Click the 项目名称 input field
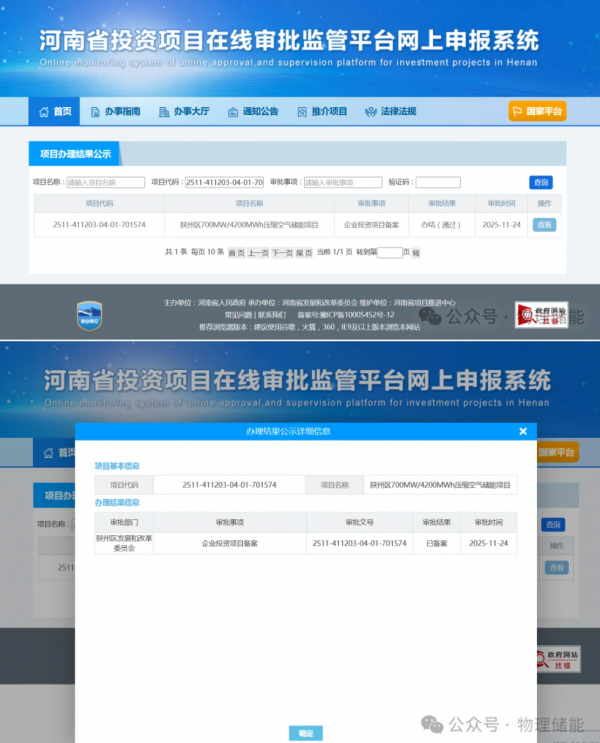This screenshot has width=600, height=743. pos(105,183)
